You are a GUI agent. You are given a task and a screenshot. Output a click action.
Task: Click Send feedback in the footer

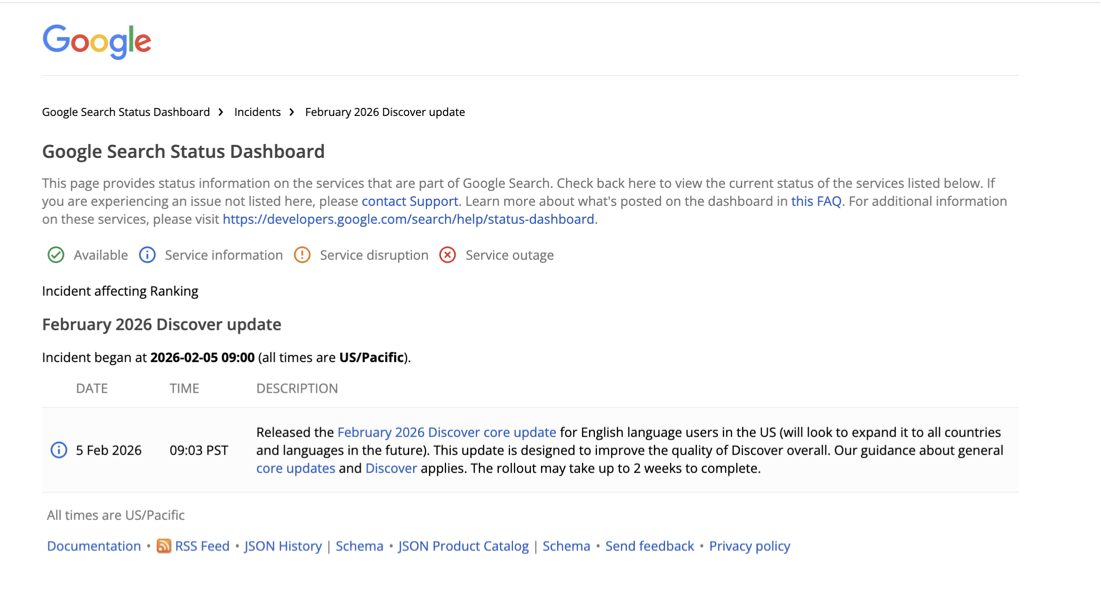click(x=649, y=546)
